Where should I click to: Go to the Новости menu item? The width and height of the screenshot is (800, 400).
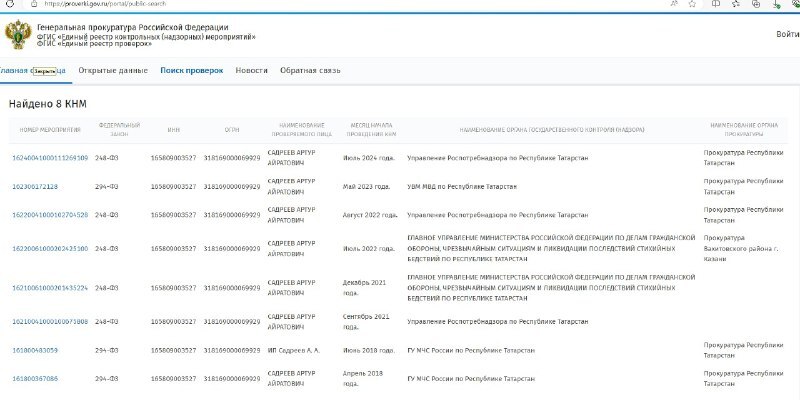[251, 71]
